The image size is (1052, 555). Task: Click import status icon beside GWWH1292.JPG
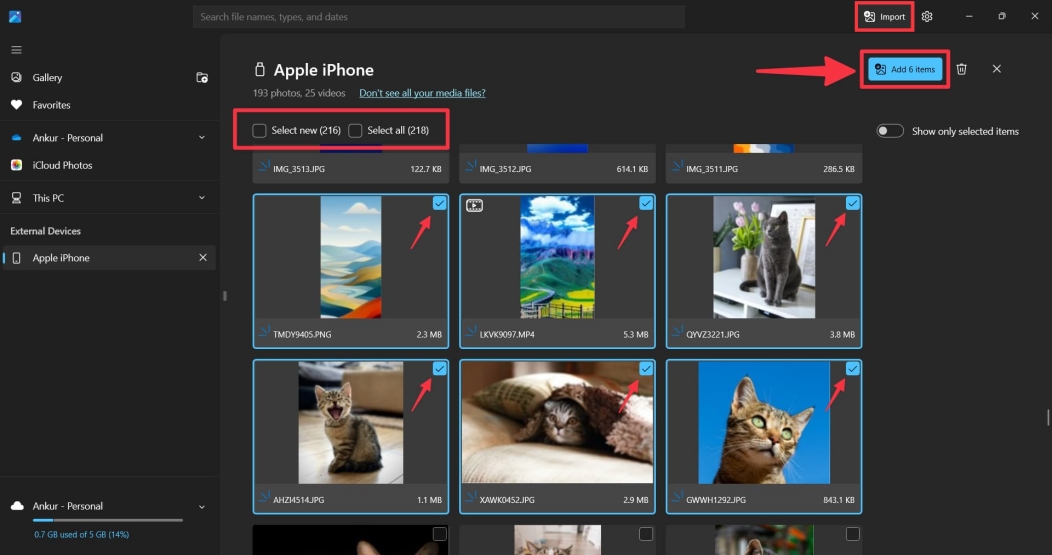pyautogui.click(x=678, y=498)
